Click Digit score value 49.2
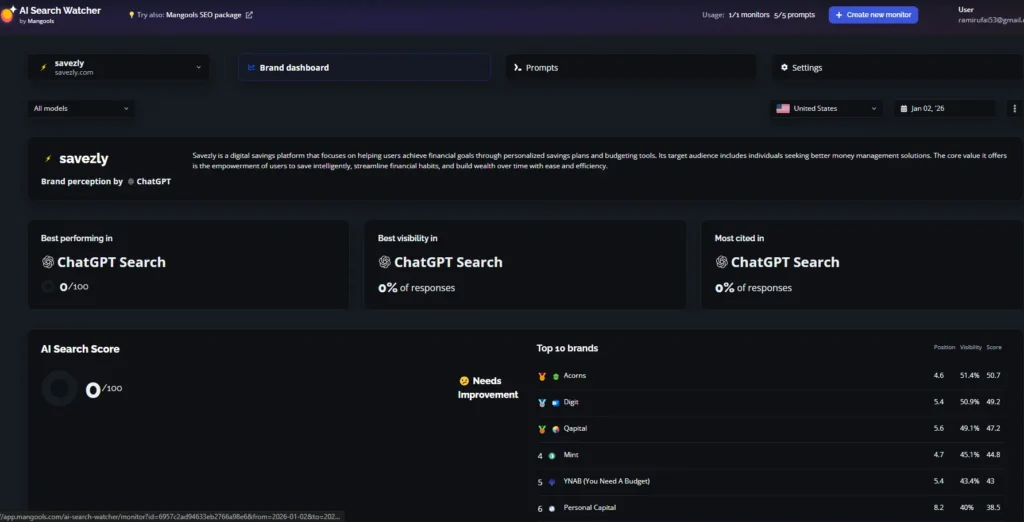The width and height of the screenshot is (1024, 522). [x=993, y=402]
